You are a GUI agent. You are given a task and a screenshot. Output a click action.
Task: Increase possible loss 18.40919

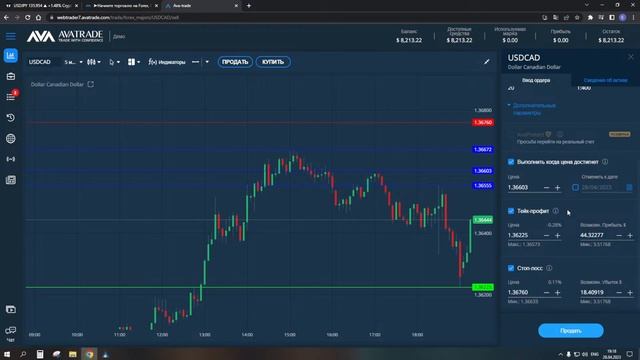630,292
